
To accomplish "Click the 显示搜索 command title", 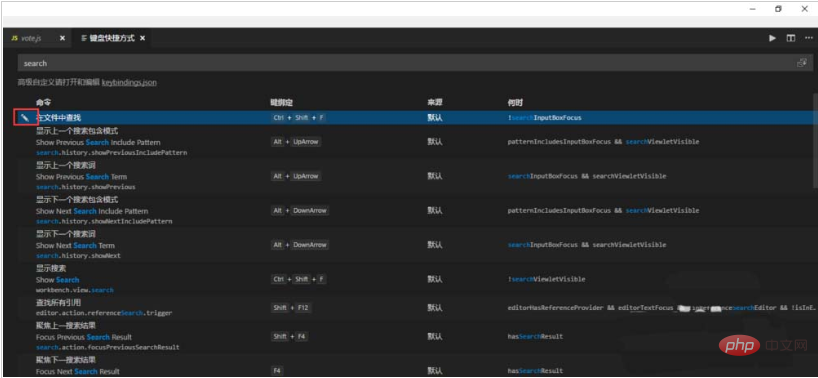I will [51, 269].
